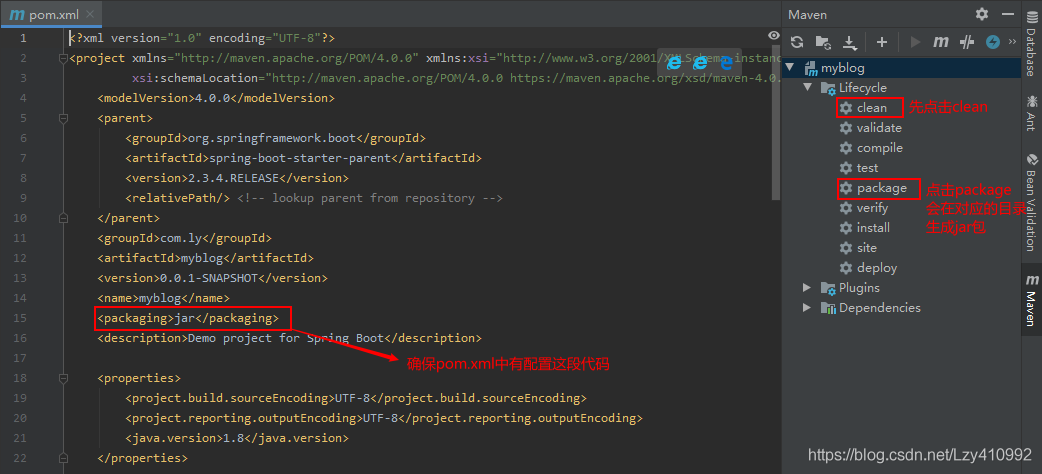The height and width of the screenshot is (474, 1042).
Task: Open the Ant side tool tab
Action: point(1031,113)
